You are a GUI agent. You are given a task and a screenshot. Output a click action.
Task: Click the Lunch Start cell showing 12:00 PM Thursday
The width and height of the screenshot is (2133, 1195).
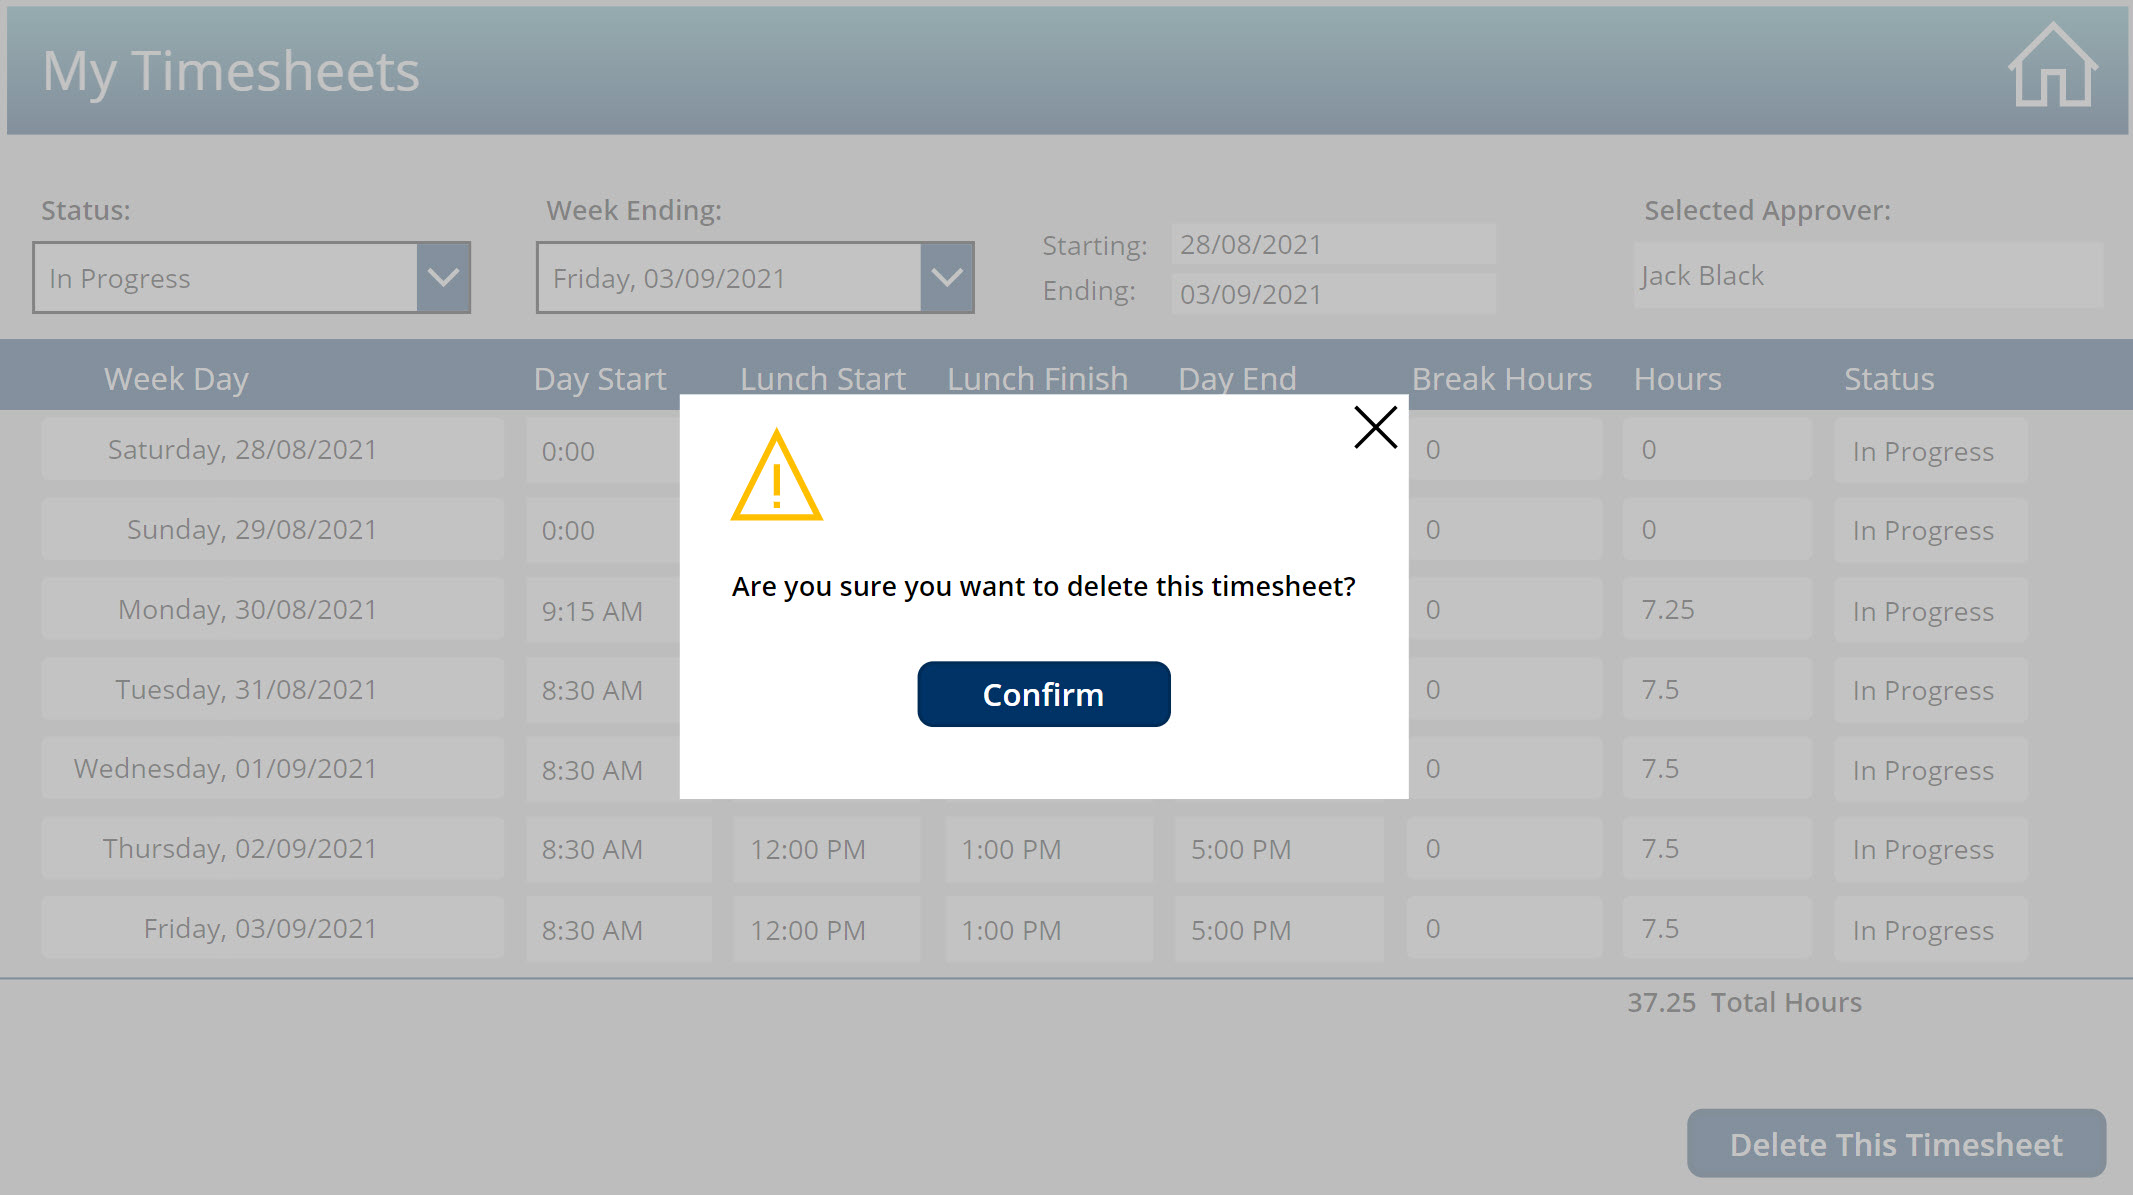point(826,848)
